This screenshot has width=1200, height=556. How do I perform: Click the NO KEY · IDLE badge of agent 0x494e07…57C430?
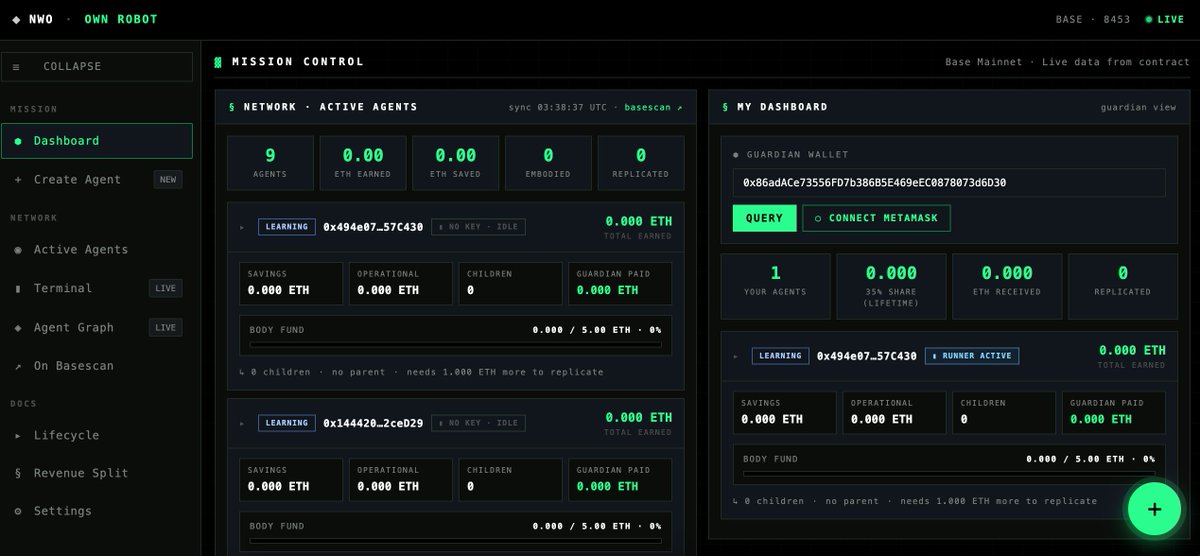click(478, 227)
